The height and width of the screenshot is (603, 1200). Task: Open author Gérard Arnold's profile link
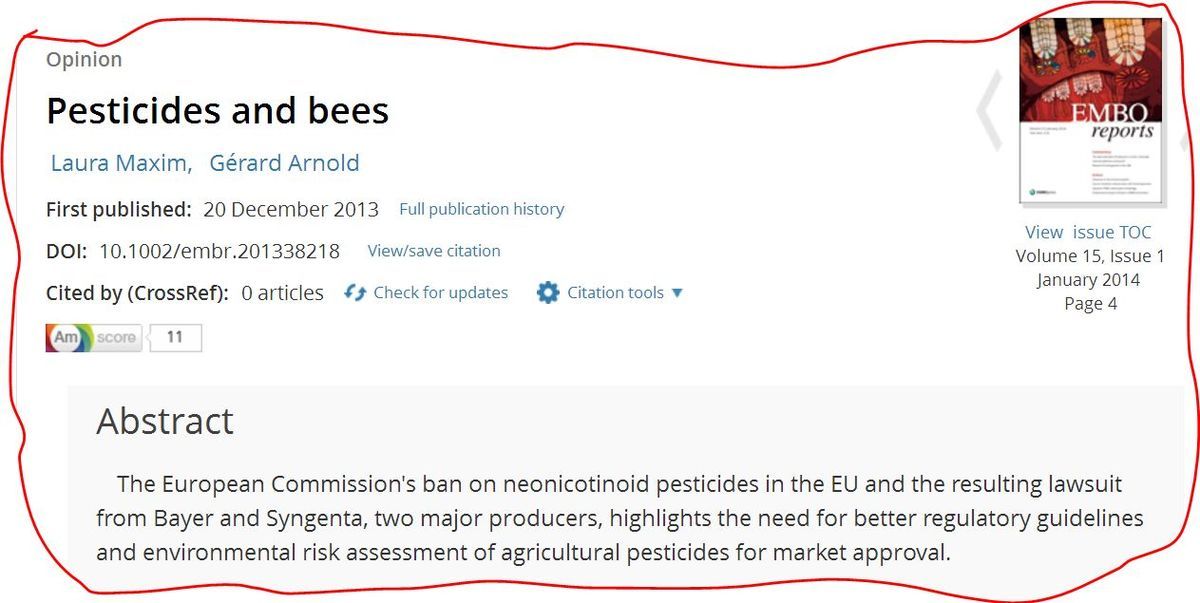[x=284, y=163]
